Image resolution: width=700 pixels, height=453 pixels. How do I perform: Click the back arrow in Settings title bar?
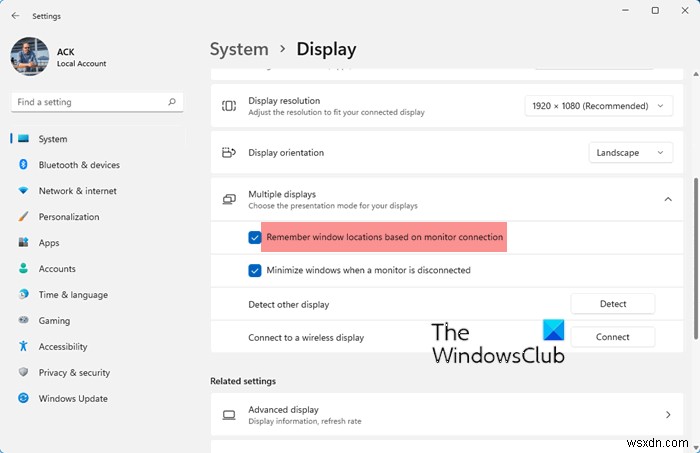(x=16, y=16)
